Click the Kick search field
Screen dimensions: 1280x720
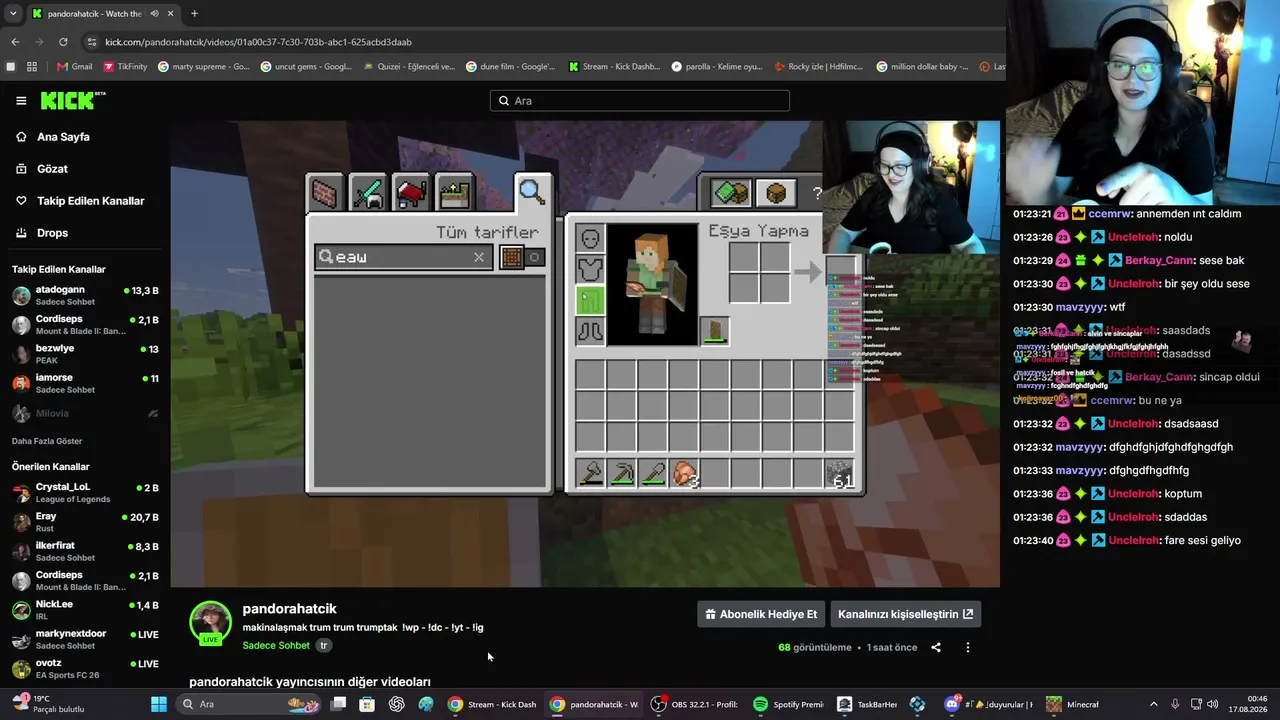coord(640,101)
